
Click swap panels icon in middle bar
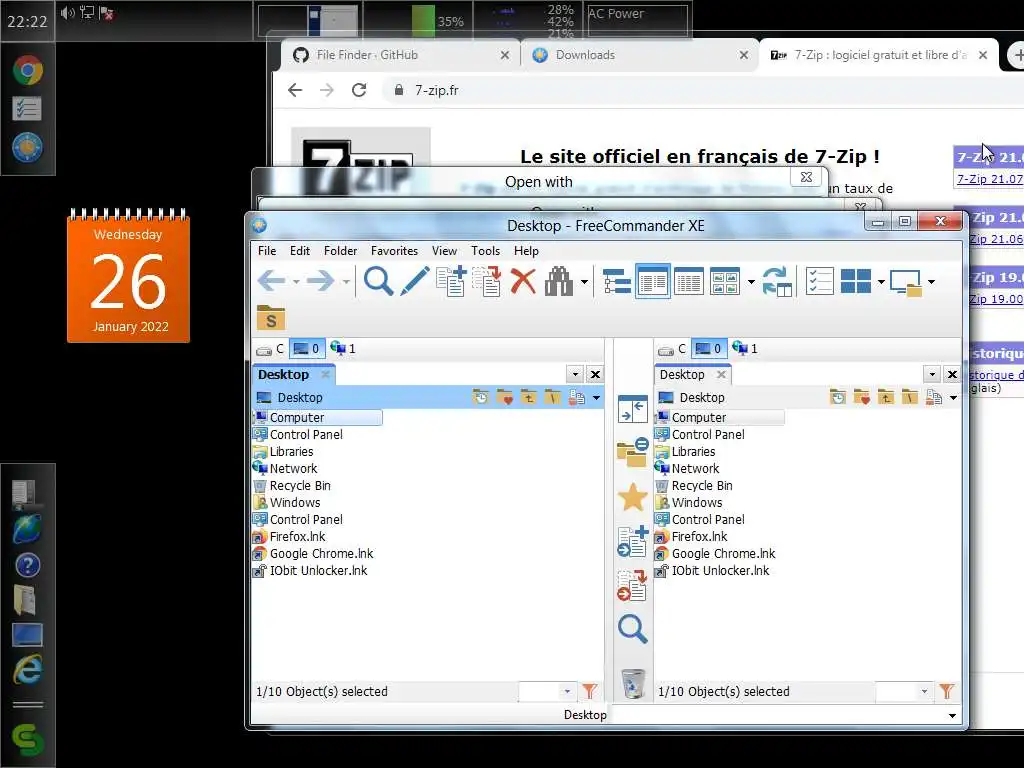click(632, 409)
